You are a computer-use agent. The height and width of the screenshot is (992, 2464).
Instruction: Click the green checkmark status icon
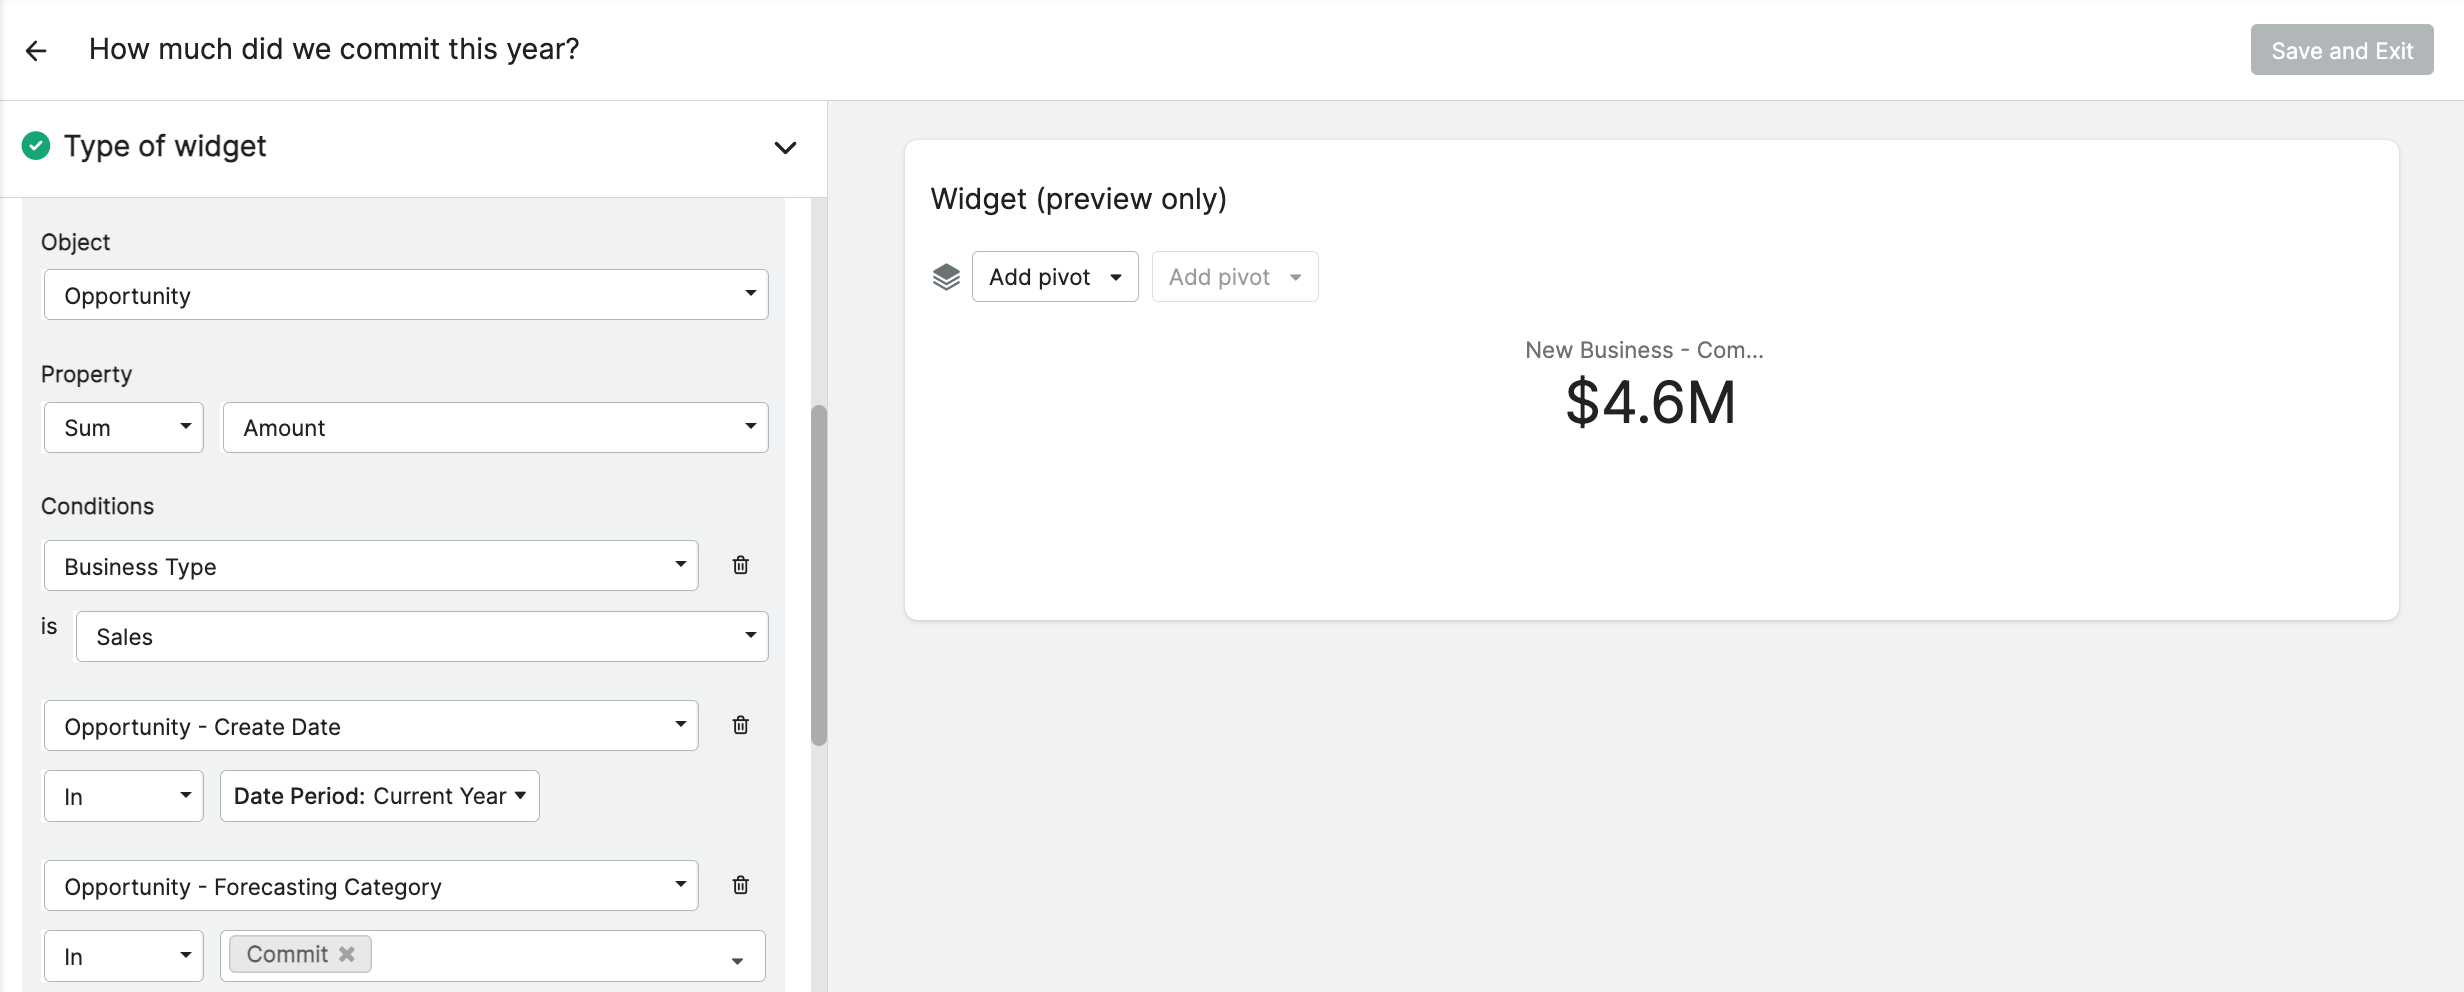[x=36, y=146]
